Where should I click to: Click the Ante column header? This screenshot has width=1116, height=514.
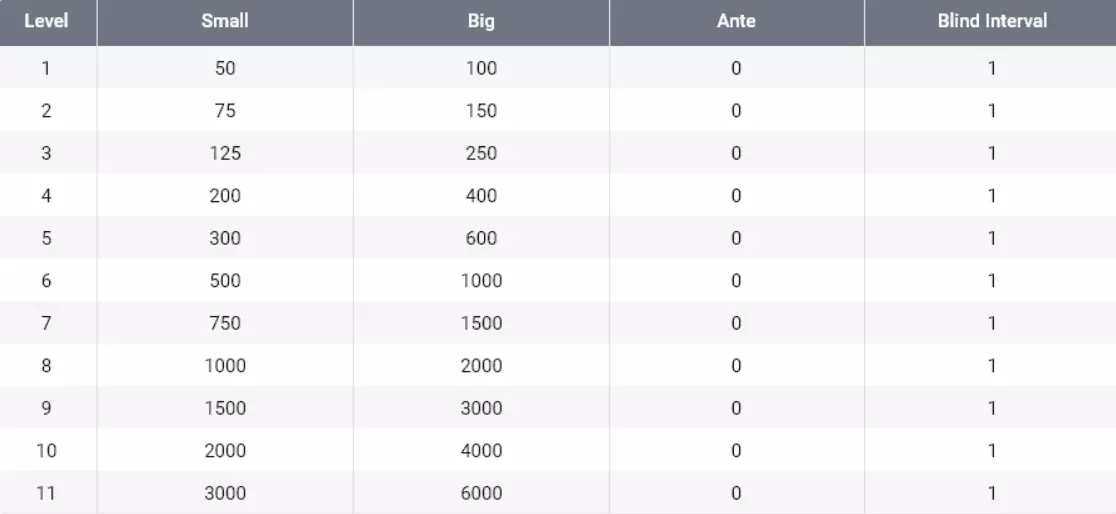[x=736, y=21]
